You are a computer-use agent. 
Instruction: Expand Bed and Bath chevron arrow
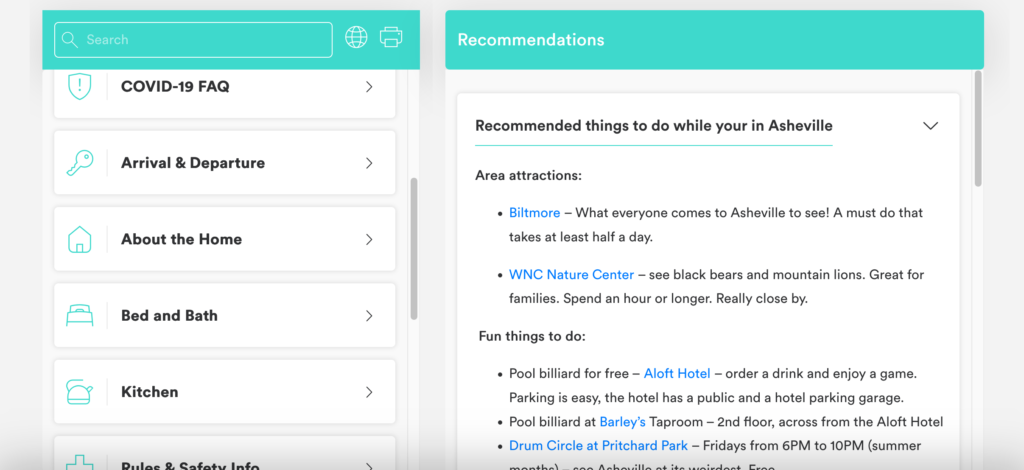369,316
